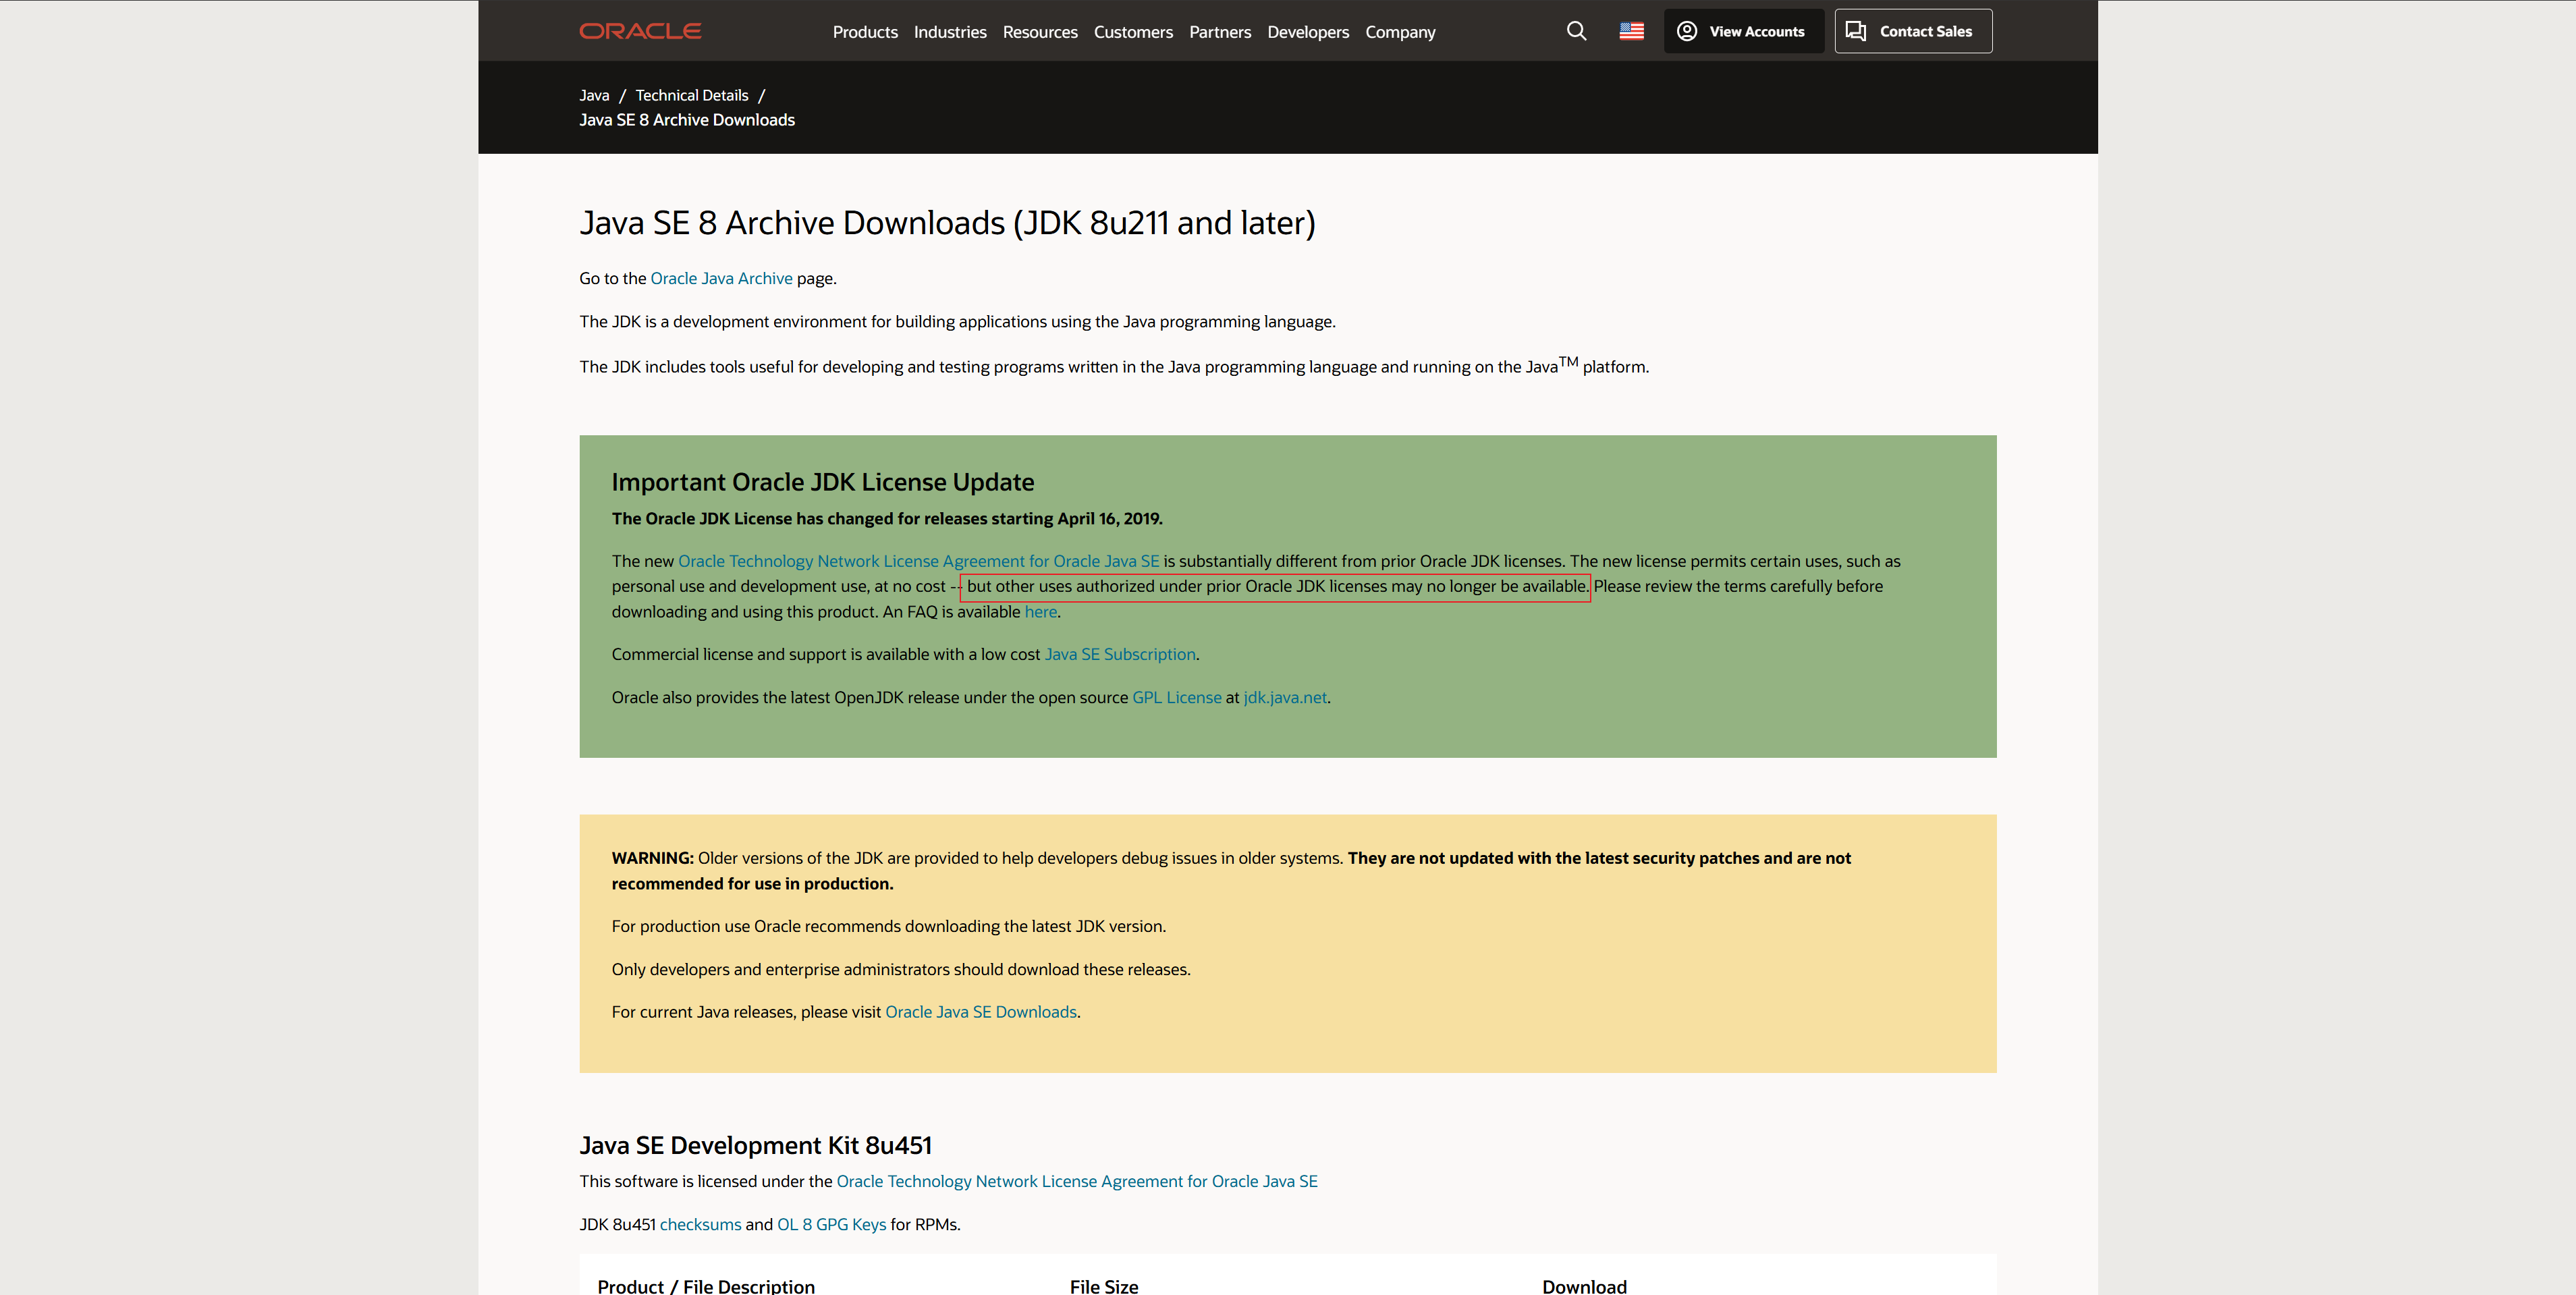Open the Oracle Technology Network License Agreement

pyautogui.click(x=919, y=561)
